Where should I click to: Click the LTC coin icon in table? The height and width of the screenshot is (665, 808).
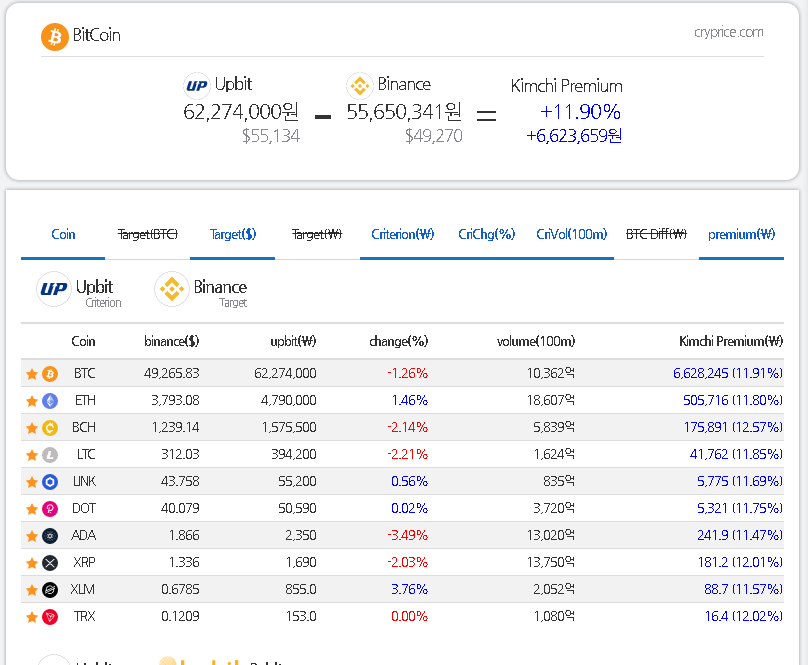(50, 455)
